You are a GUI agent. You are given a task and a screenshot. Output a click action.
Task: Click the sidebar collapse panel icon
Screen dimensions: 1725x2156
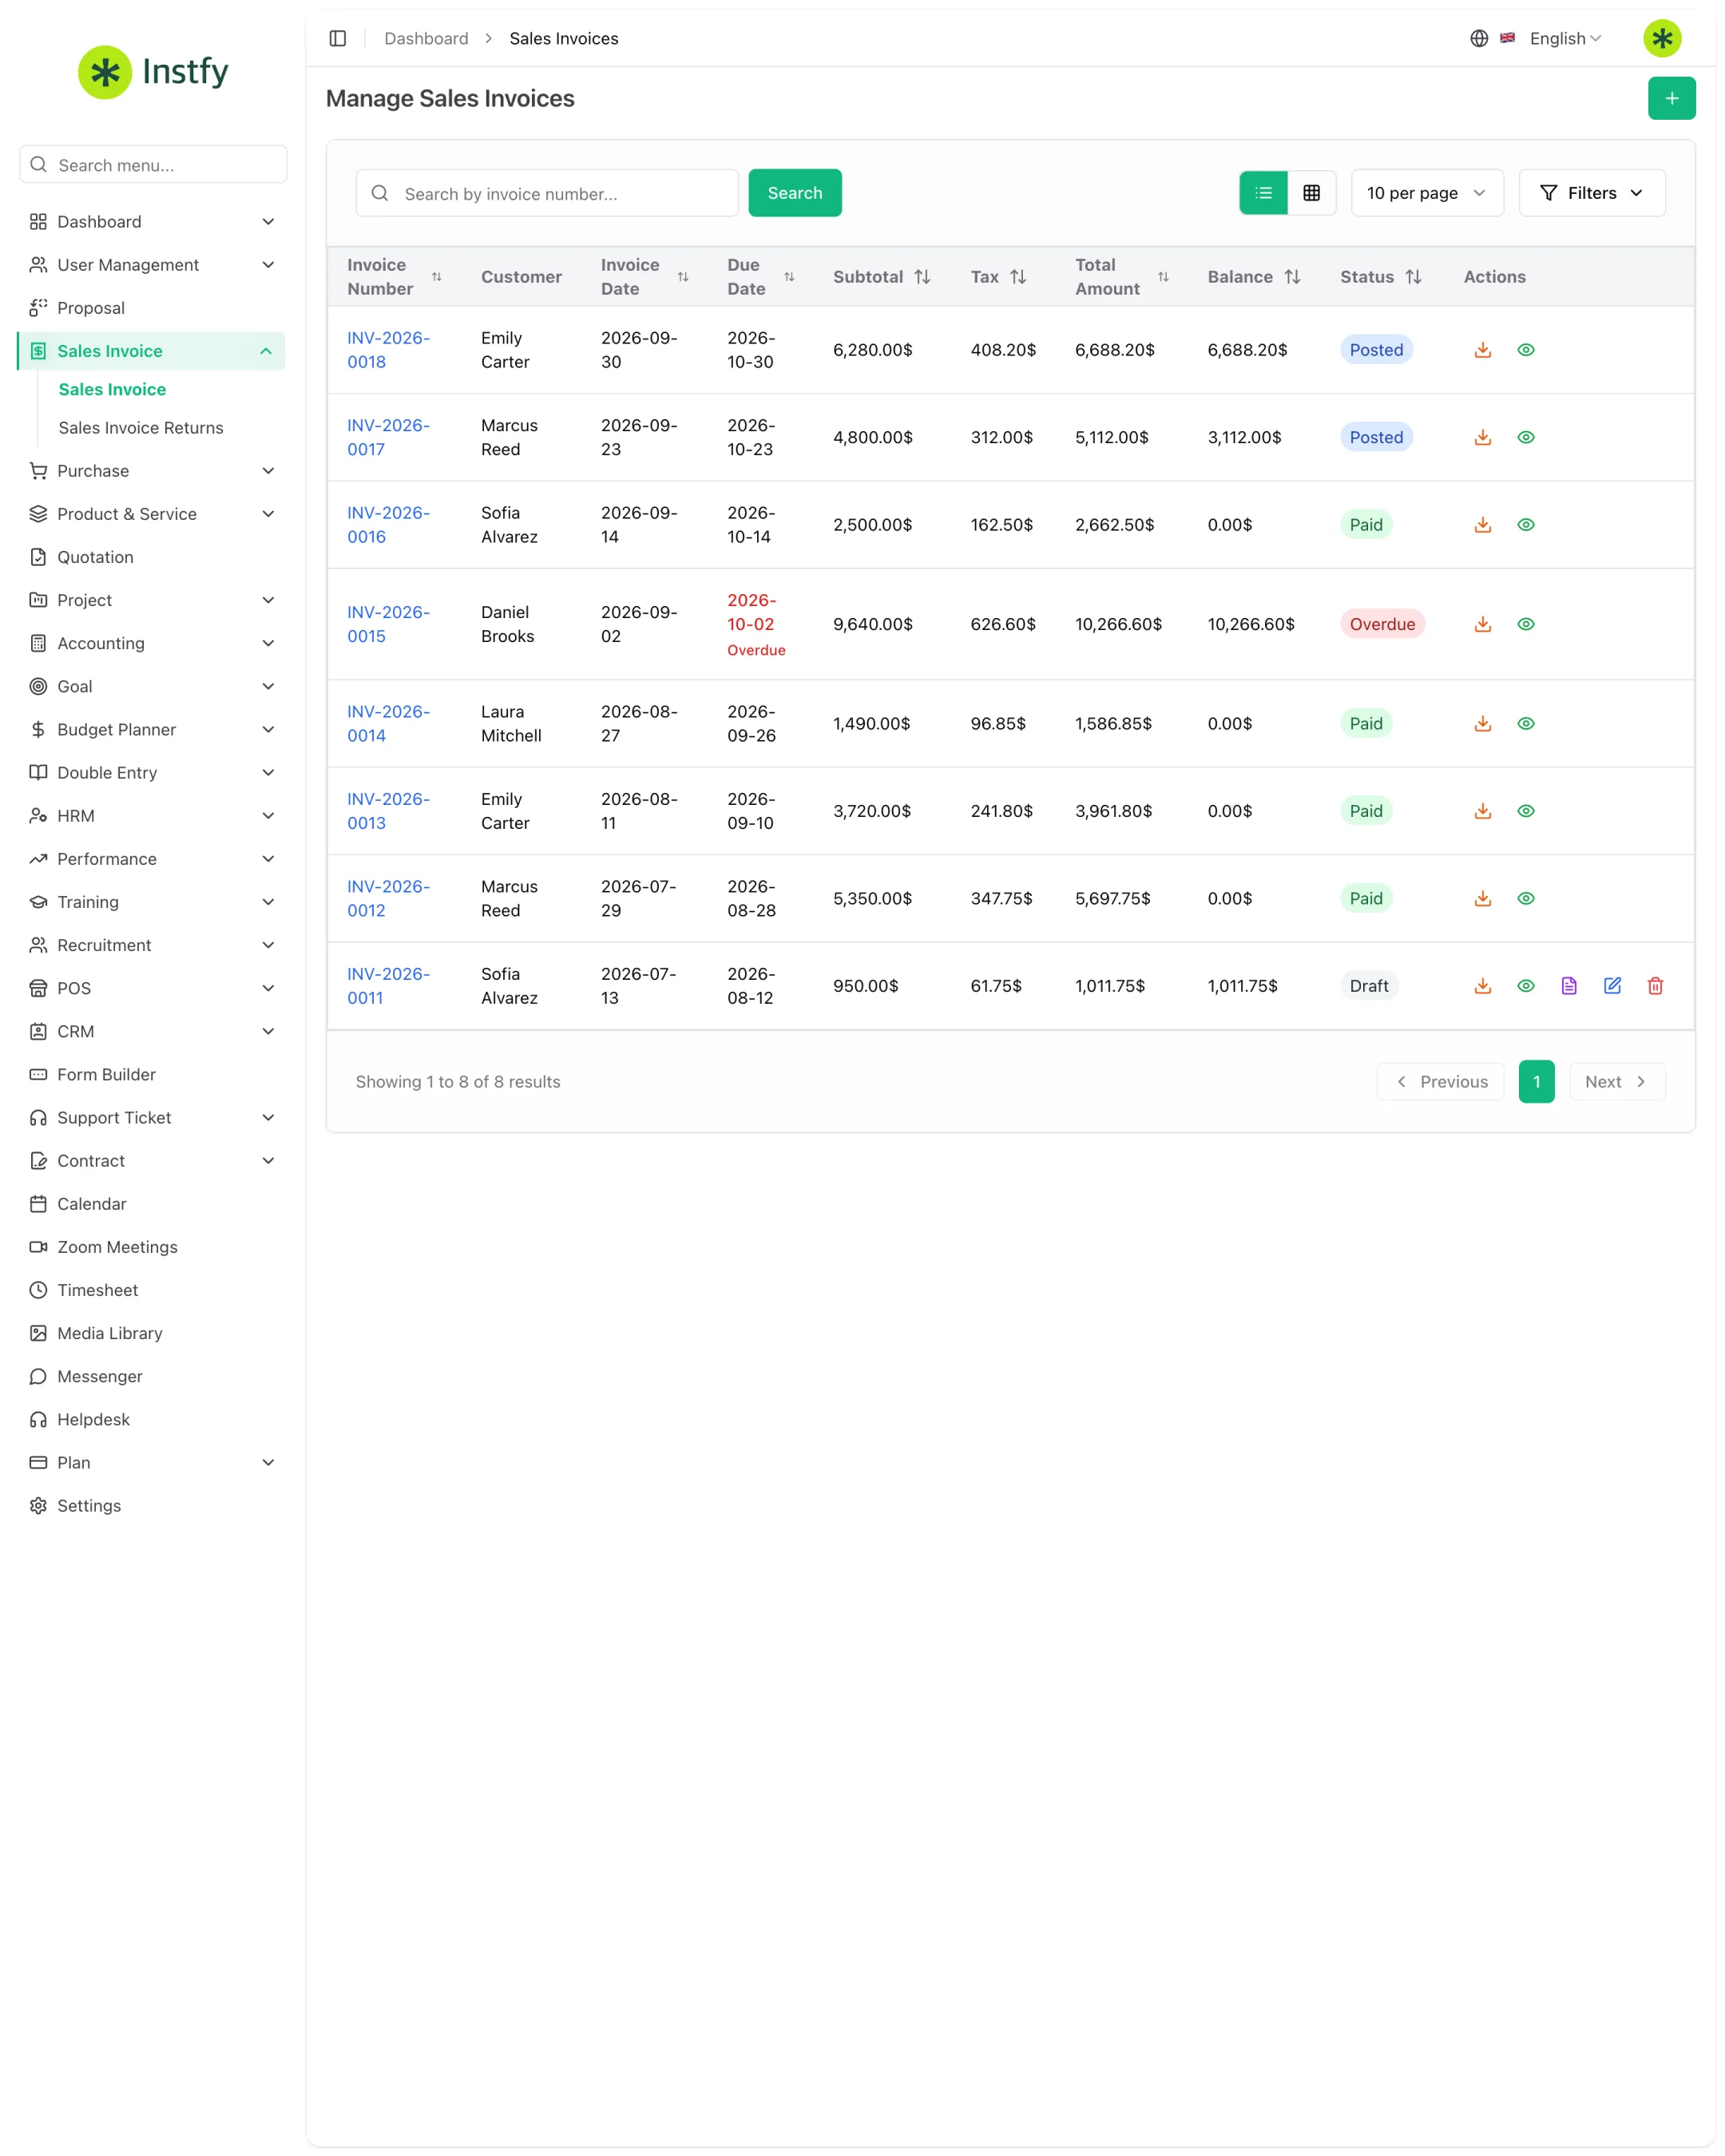tap(338, 38)
